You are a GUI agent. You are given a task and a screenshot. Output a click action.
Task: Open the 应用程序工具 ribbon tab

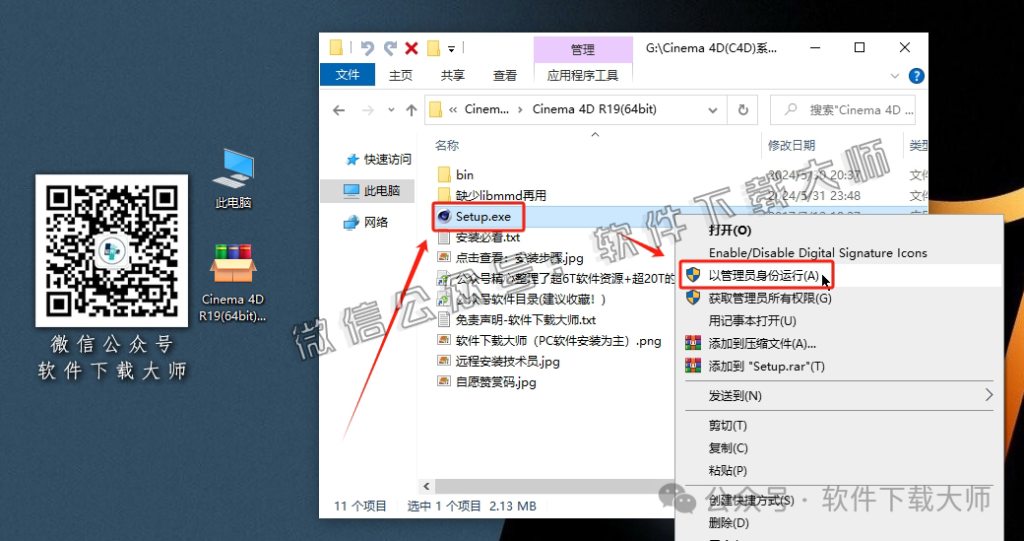click(583, 76)
